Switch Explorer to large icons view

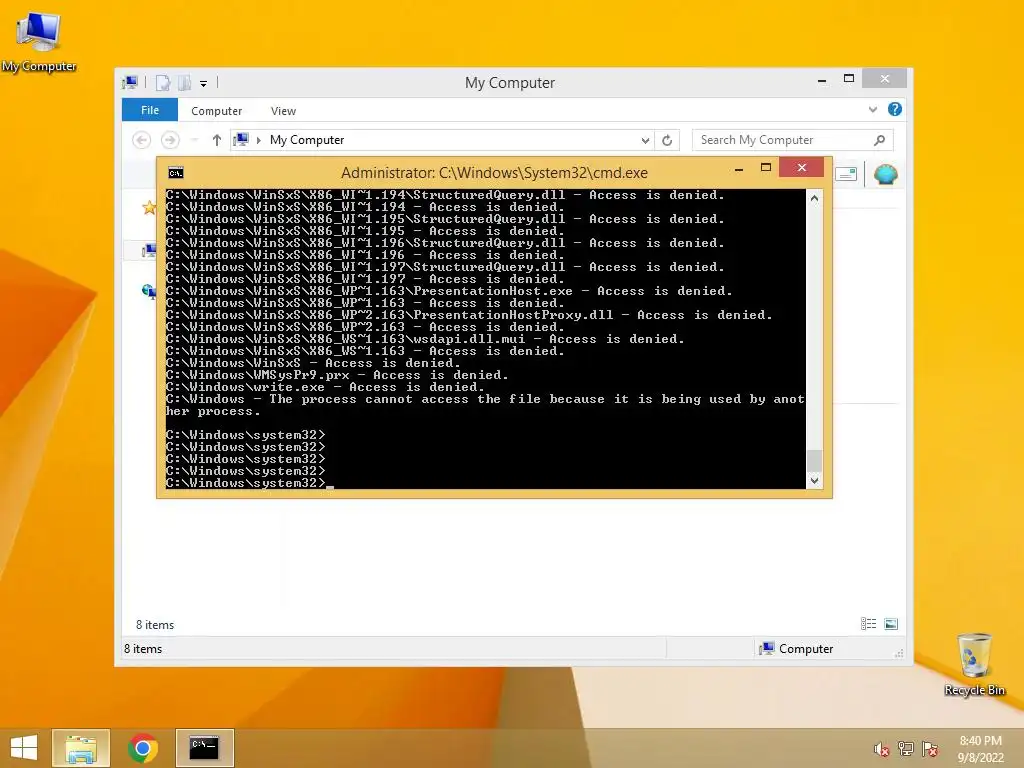[891, 624]
